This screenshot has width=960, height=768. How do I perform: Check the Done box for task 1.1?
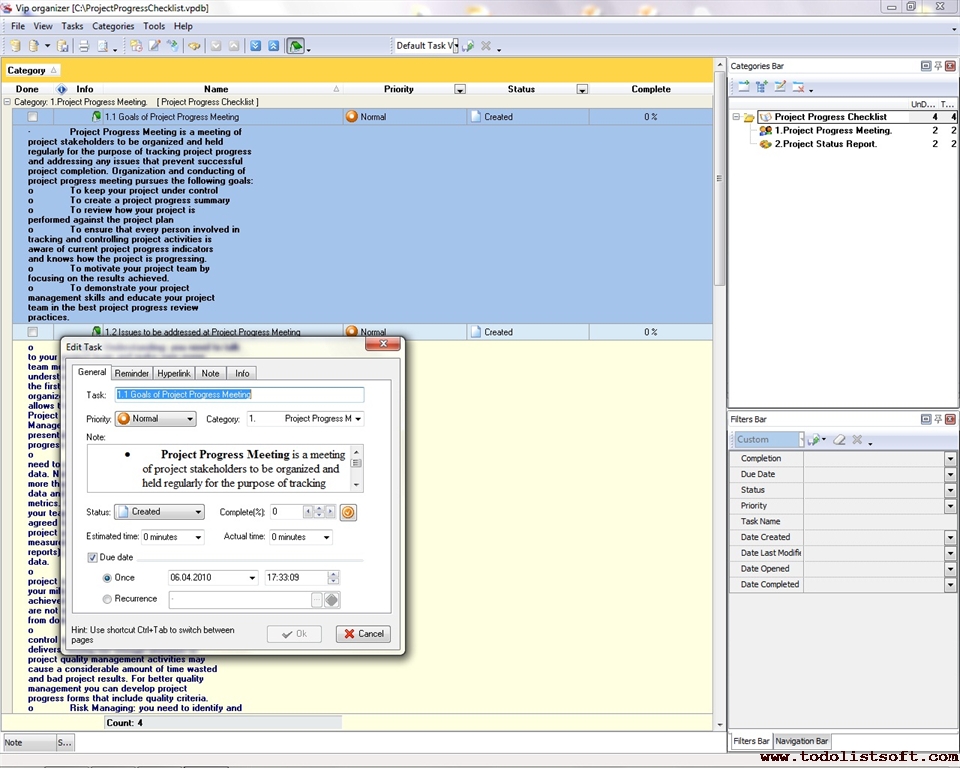pyautogui.click(x=33, y=117)
